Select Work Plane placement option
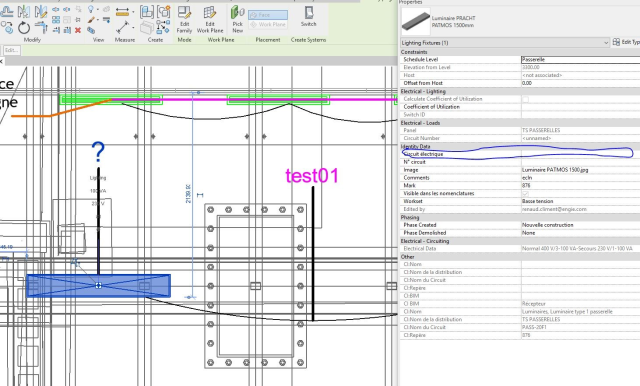640x386 pixels. tap(268, 24)
